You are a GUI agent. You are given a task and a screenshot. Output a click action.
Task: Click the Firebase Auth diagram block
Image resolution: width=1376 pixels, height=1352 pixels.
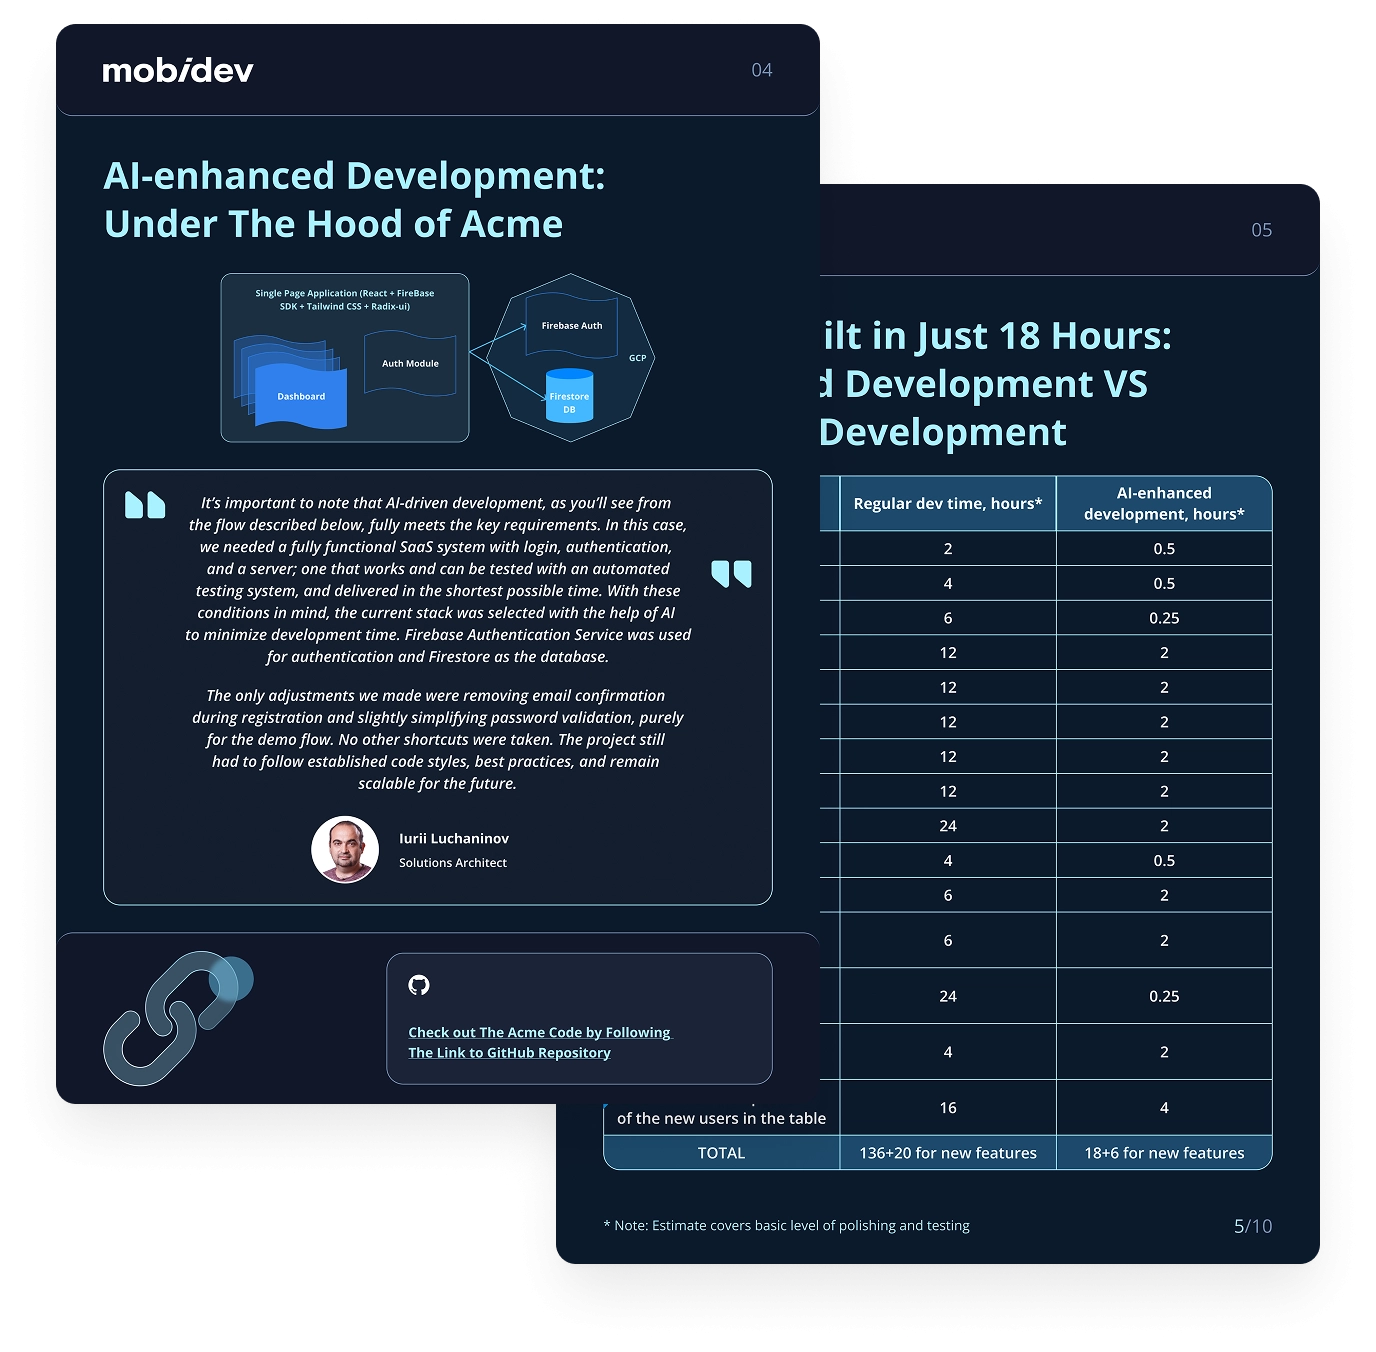click(x=571, y=325)
